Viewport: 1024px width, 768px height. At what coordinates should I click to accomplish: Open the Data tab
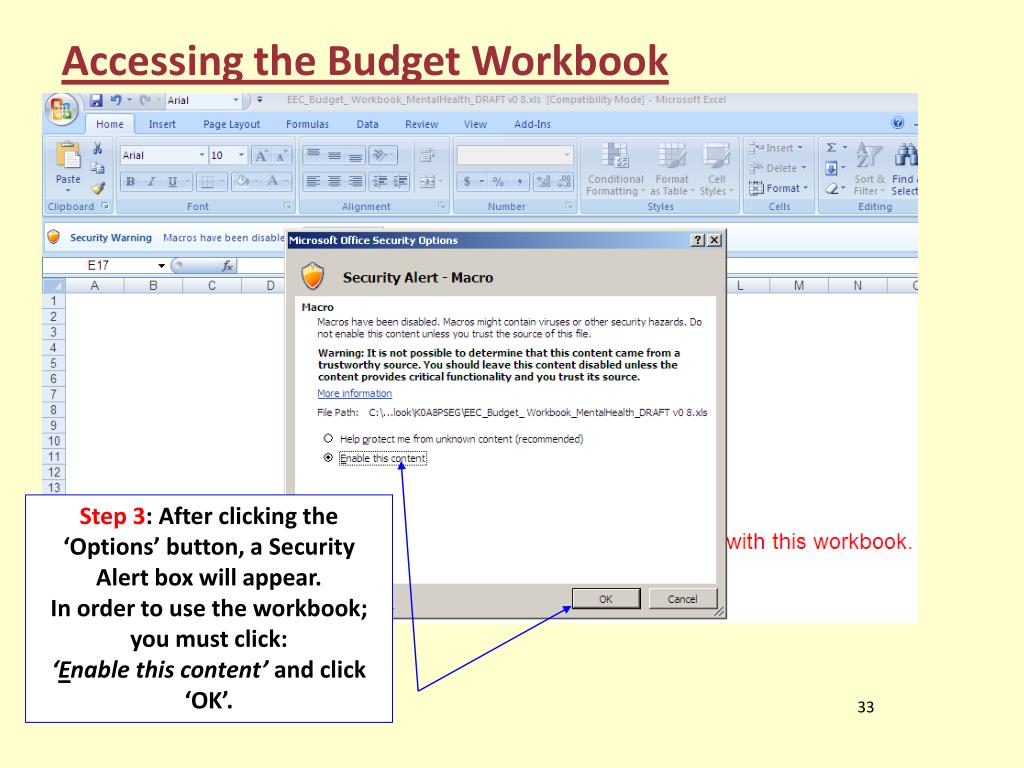point(367,124)
